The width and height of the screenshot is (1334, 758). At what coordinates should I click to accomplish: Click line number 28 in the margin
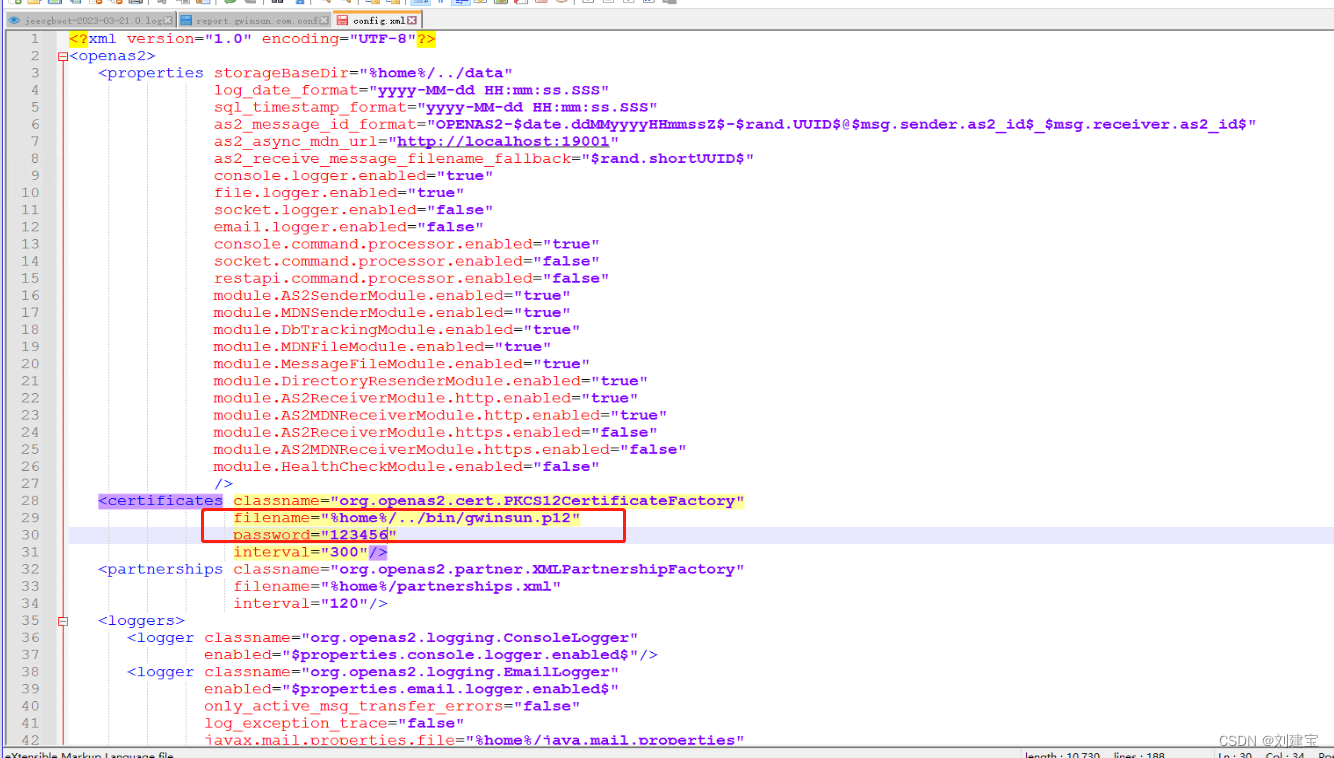pos(30,500)
